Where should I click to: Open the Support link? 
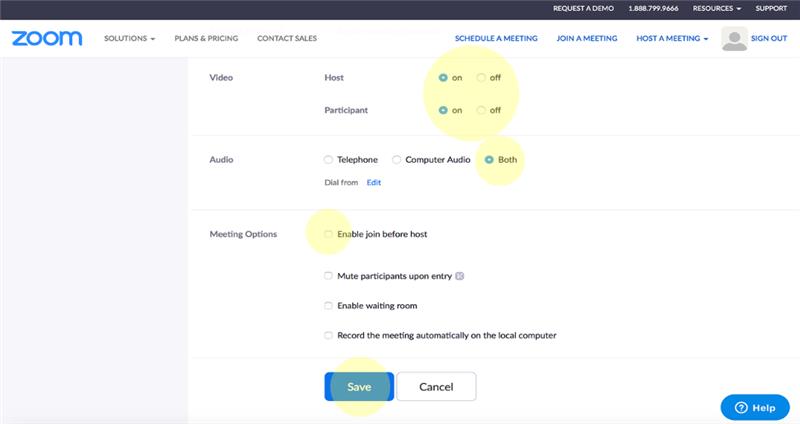pos(771,8)
